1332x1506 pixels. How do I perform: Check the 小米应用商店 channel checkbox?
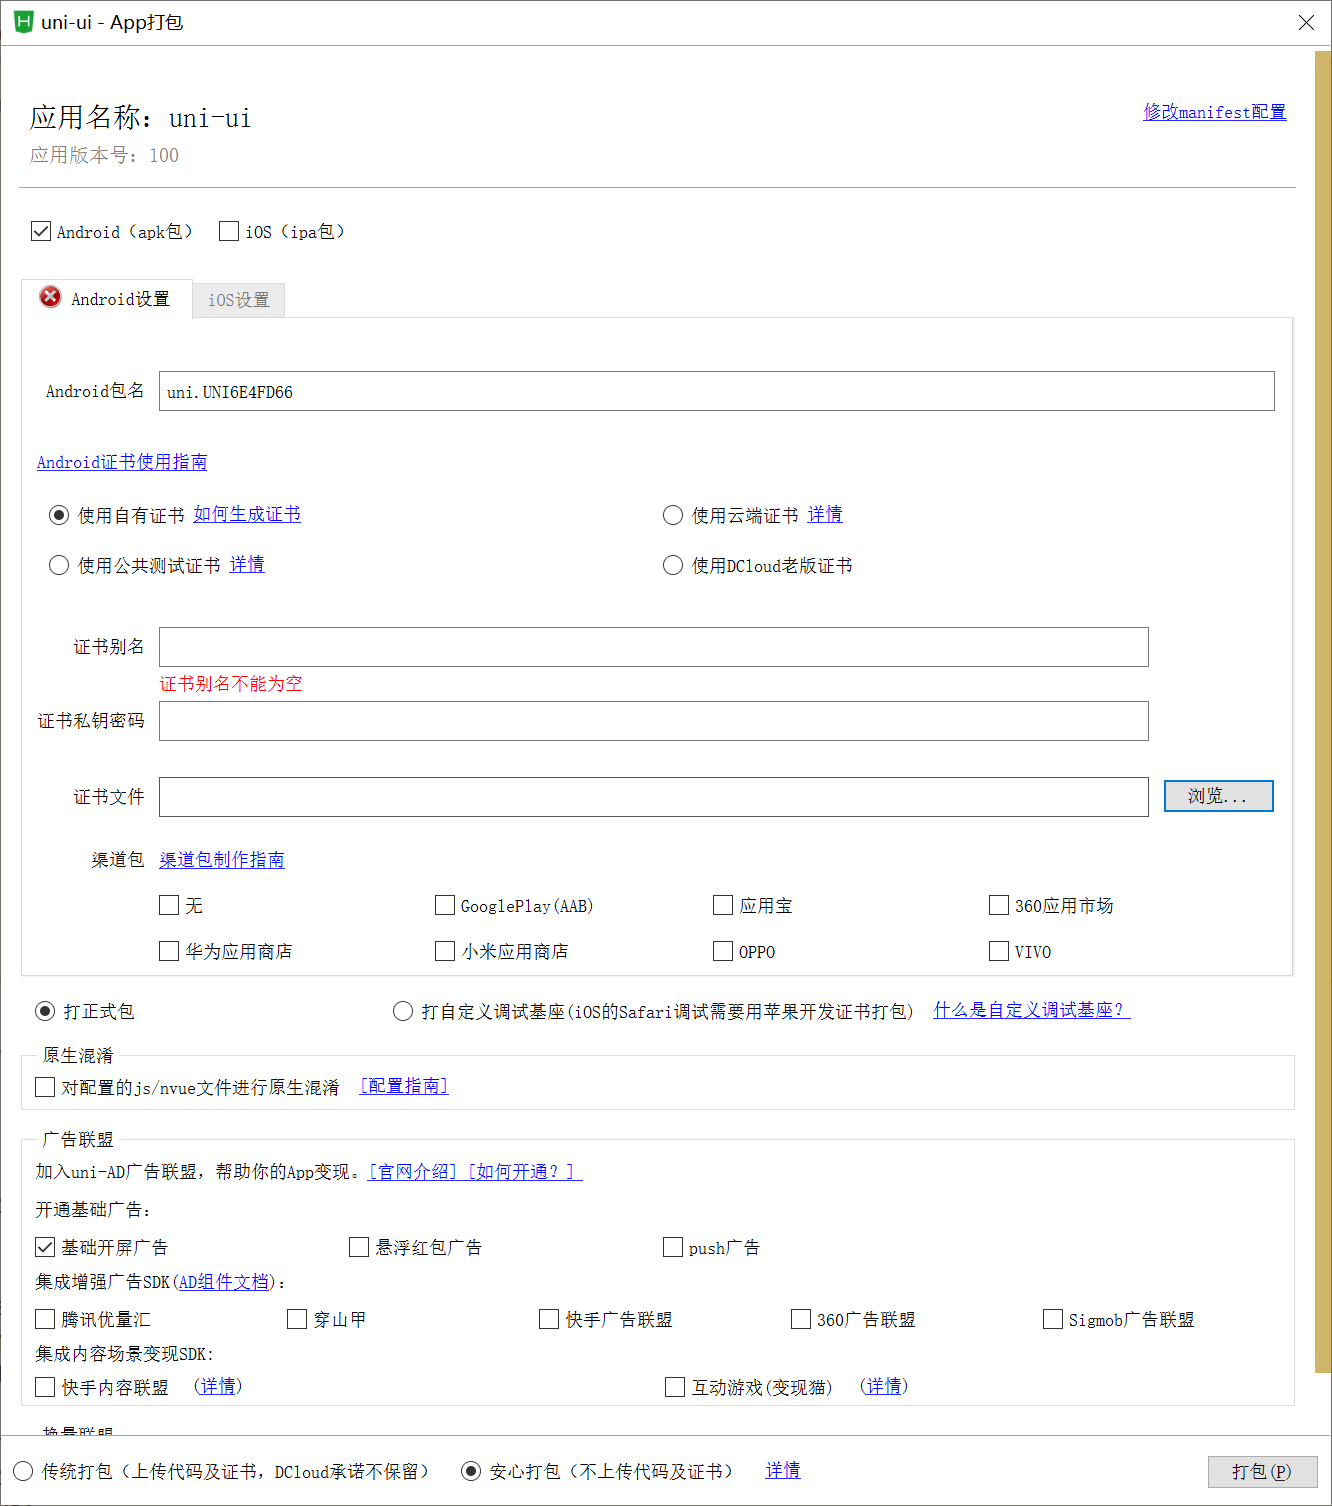[445, 952]
